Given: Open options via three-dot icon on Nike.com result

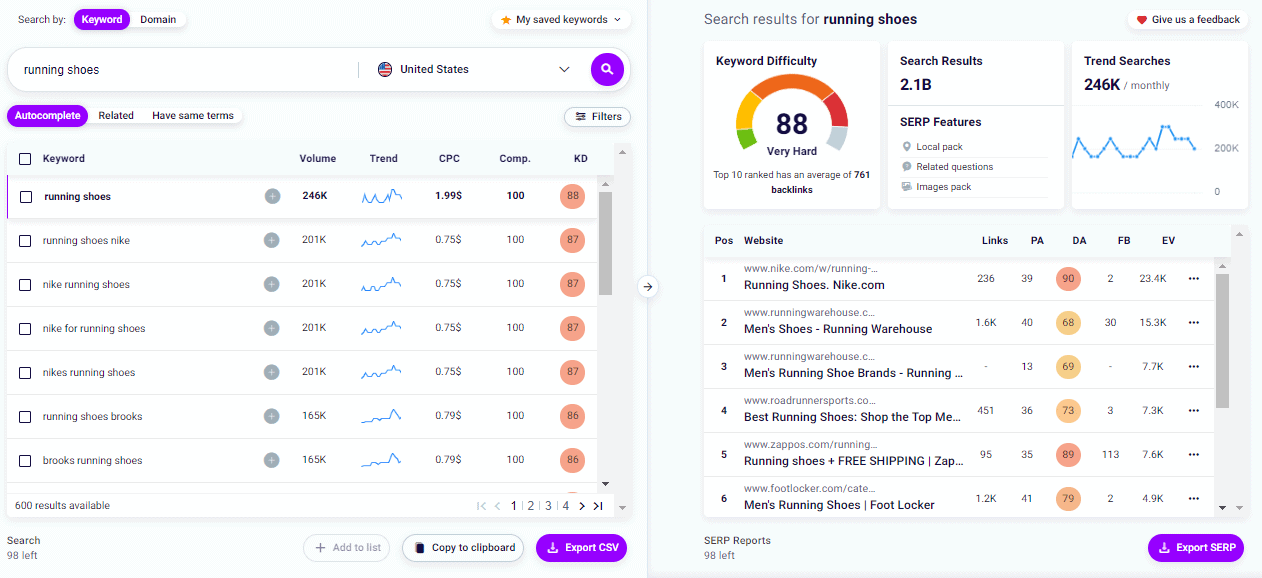Looking at the screenshot, I should pos(1193,279).
